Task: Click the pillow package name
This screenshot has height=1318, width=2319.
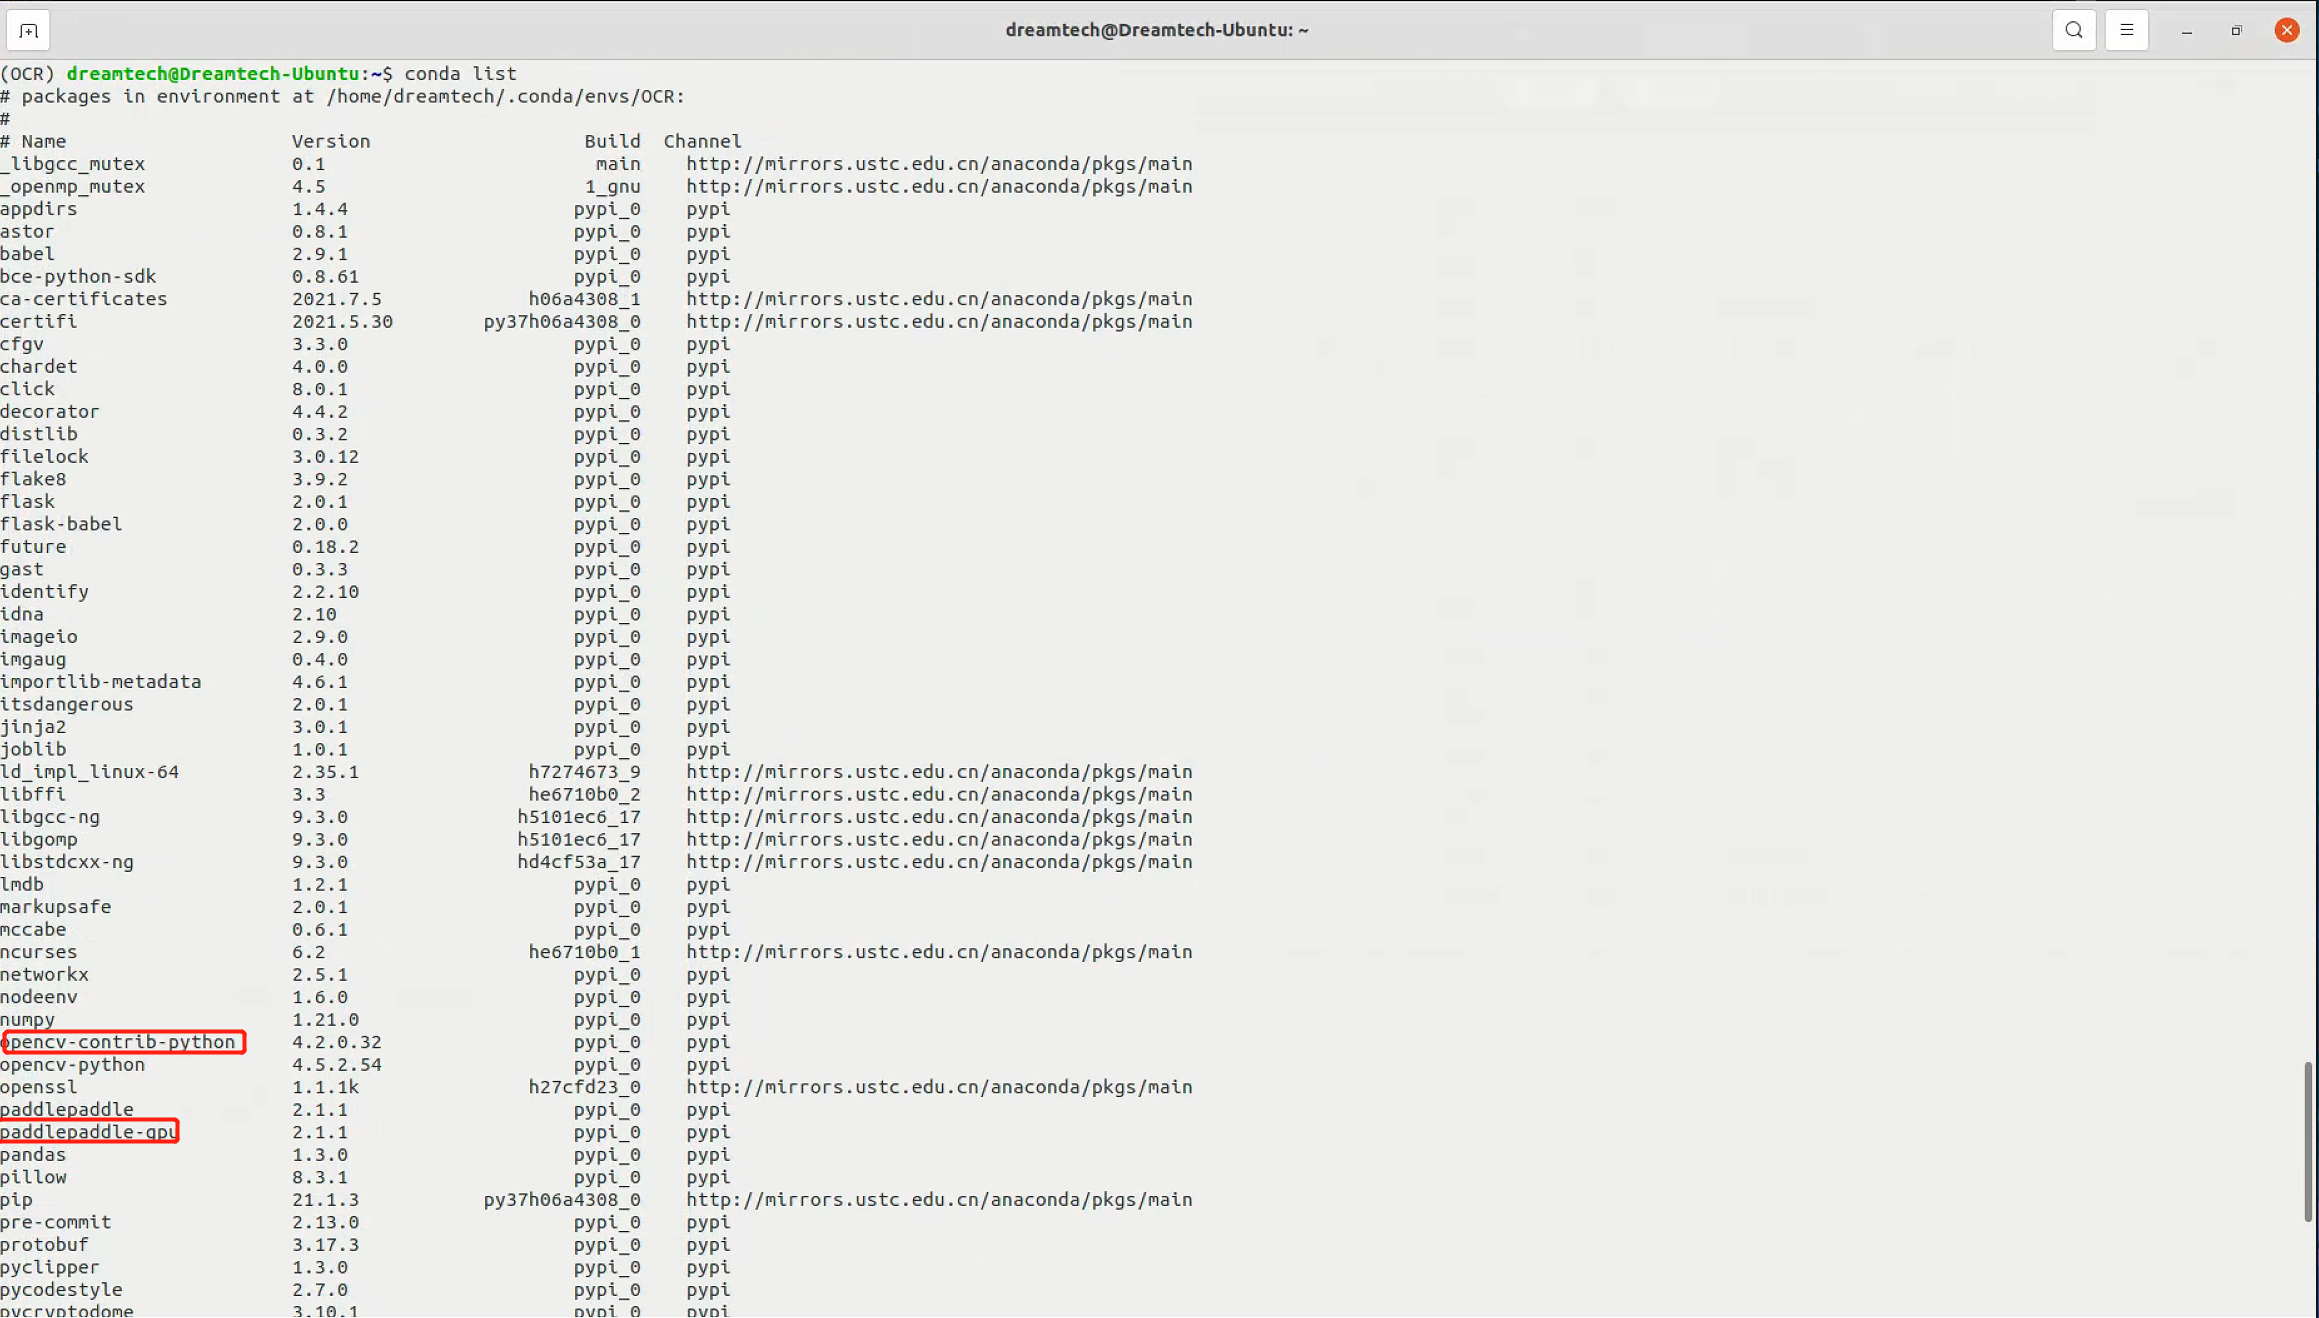Action: (33, 1178)
